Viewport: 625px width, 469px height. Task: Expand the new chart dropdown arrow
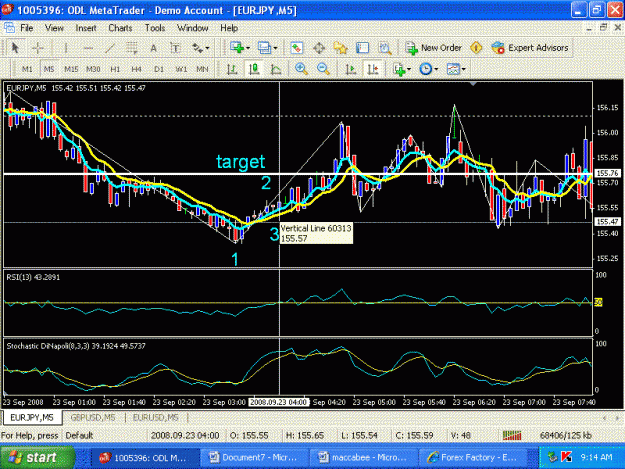coord(248,48)
